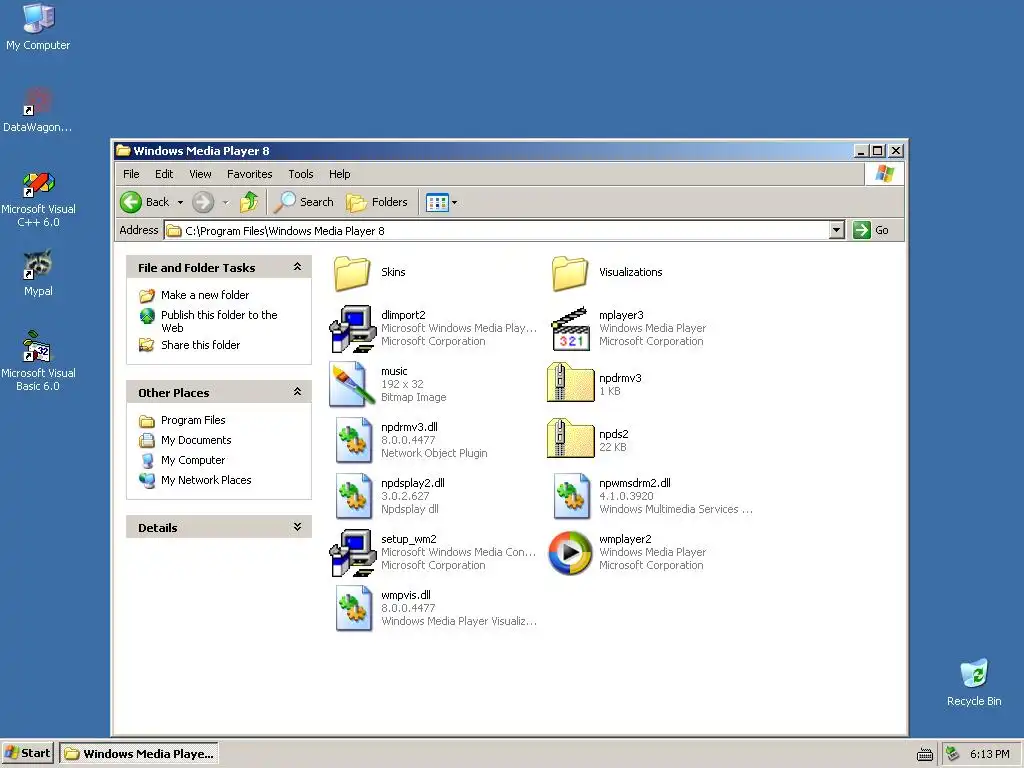Select the npds2 zipped folder icon
Image resolution: width=1024 pixels, height=768 pixels.
570,439
